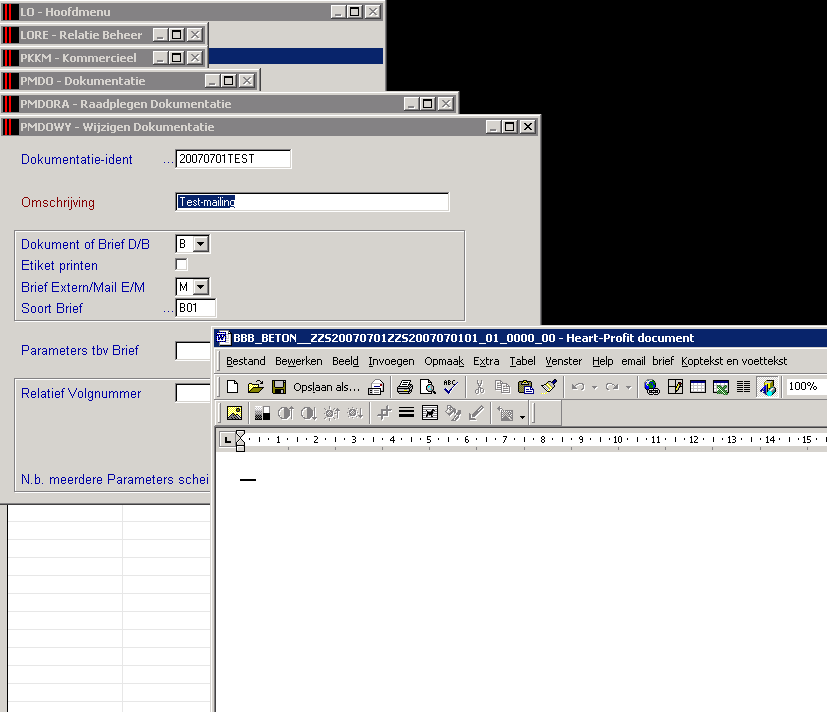Click the 100% zoom box
The height and width of the screenshot is (712, 827).
[805, 387]
